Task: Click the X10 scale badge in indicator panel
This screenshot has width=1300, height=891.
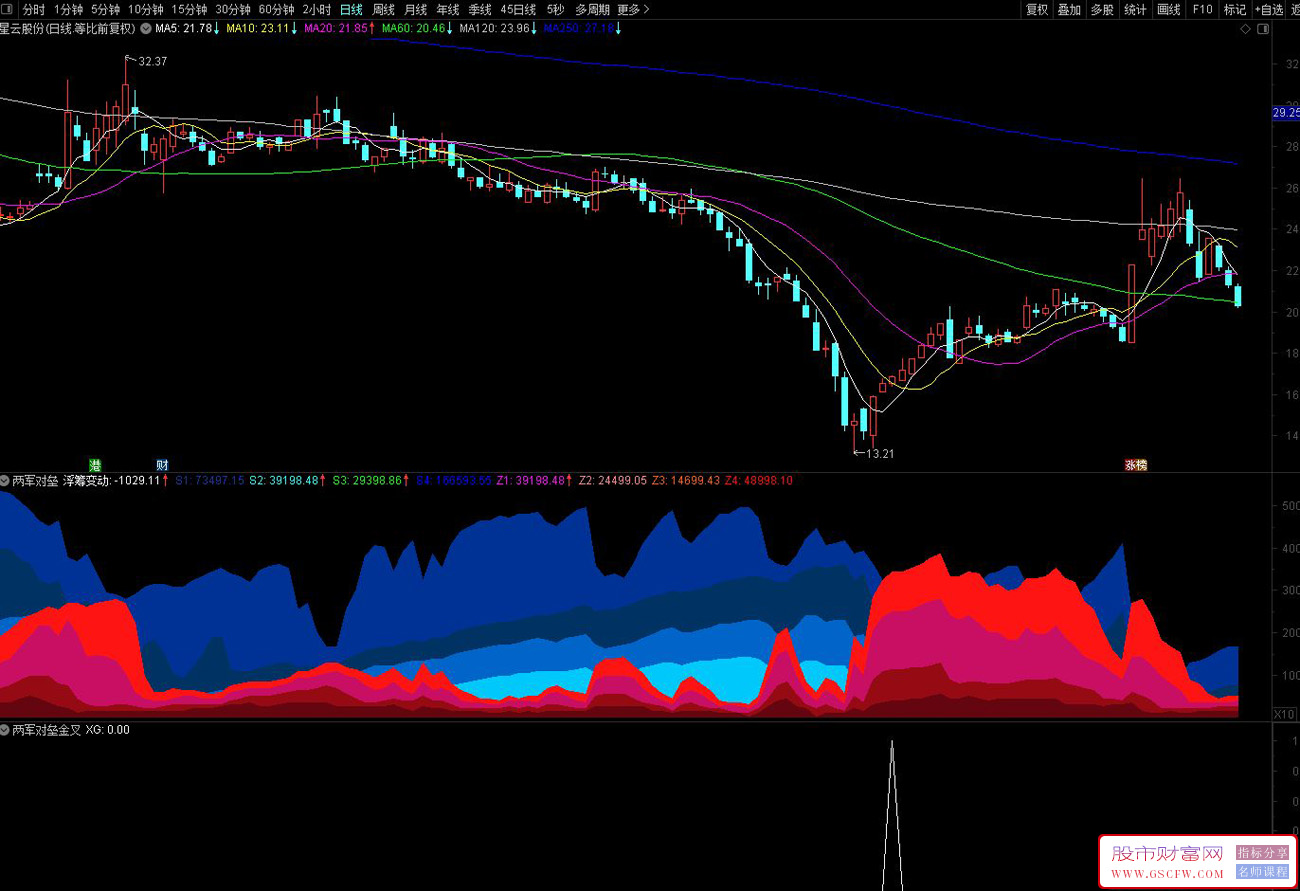Action: point(1284,714)
